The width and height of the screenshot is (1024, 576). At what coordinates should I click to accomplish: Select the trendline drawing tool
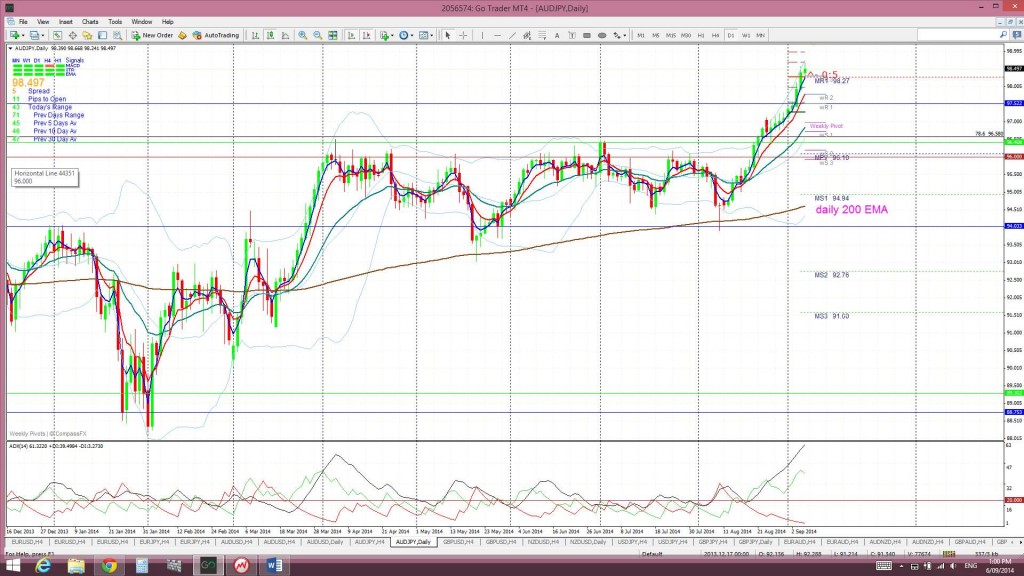click(x=511, y=35)
